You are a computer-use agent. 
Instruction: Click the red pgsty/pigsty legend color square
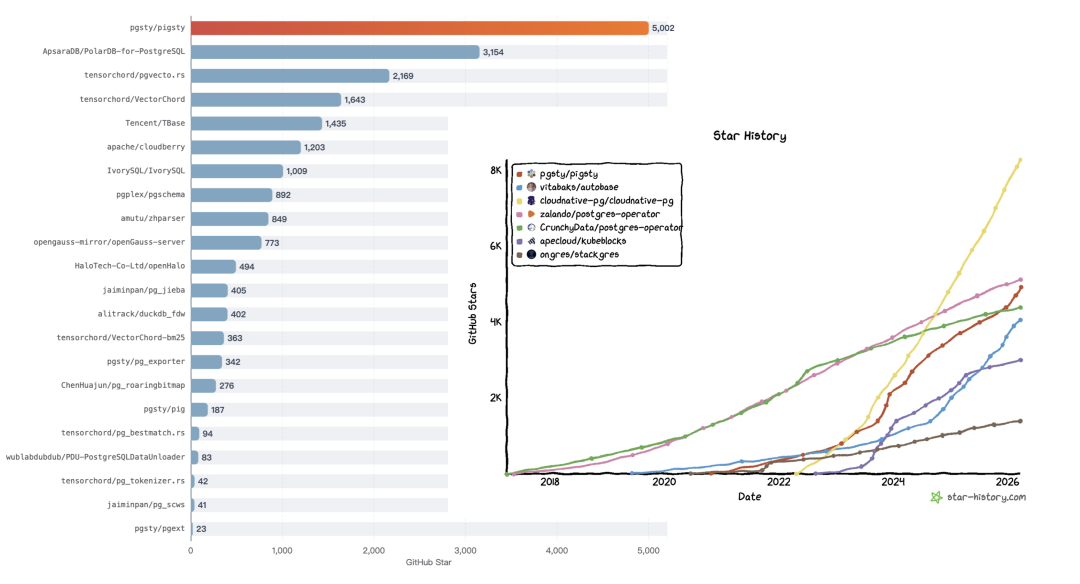tap(519, 174)
